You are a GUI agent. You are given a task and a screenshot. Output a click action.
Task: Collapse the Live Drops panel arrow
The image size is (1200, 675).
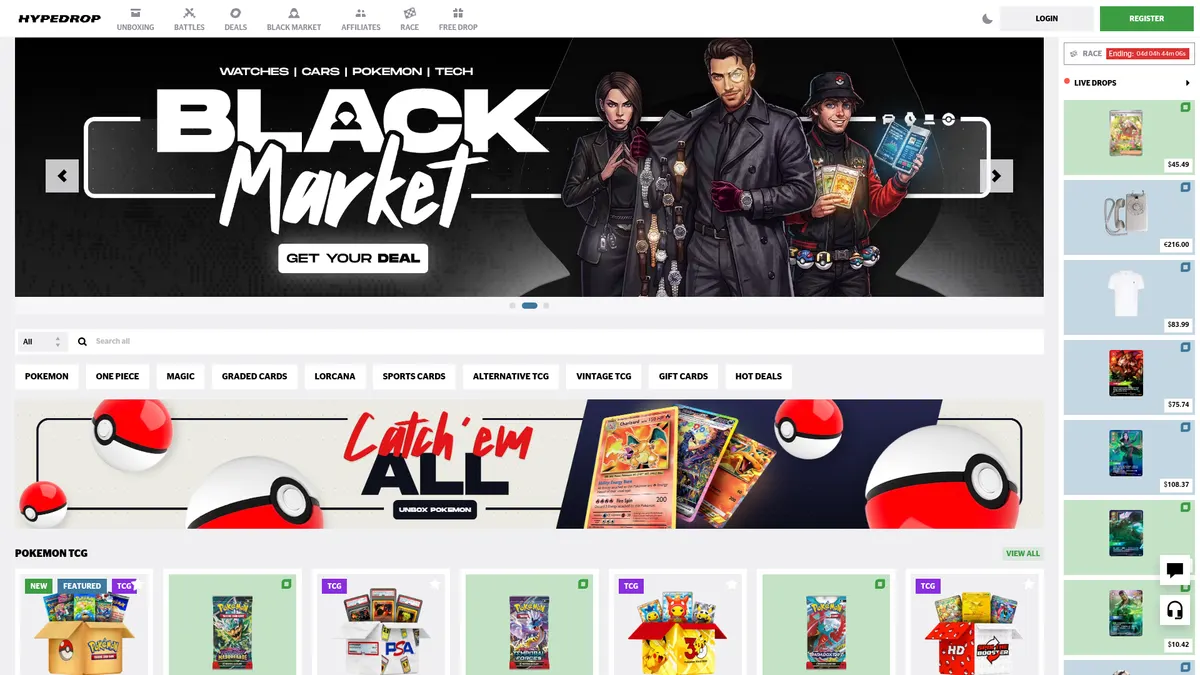point(1188,83)
